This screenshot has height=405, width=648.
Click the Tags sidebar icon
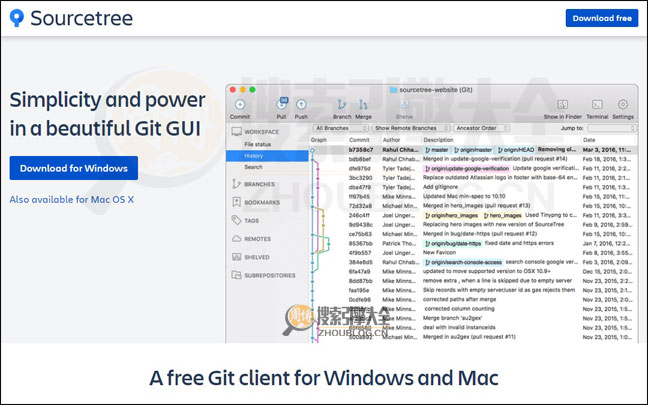tap(236, 220)
